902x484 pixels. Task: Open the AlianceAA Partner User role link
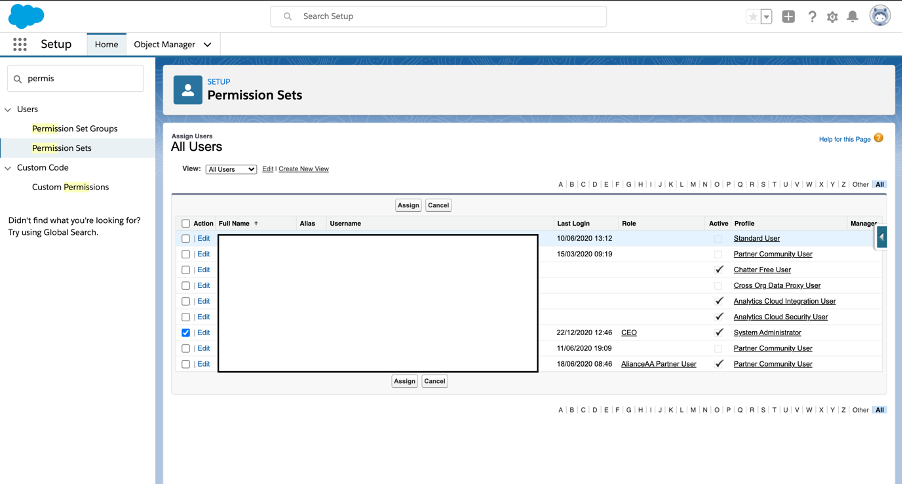(659, 364)
